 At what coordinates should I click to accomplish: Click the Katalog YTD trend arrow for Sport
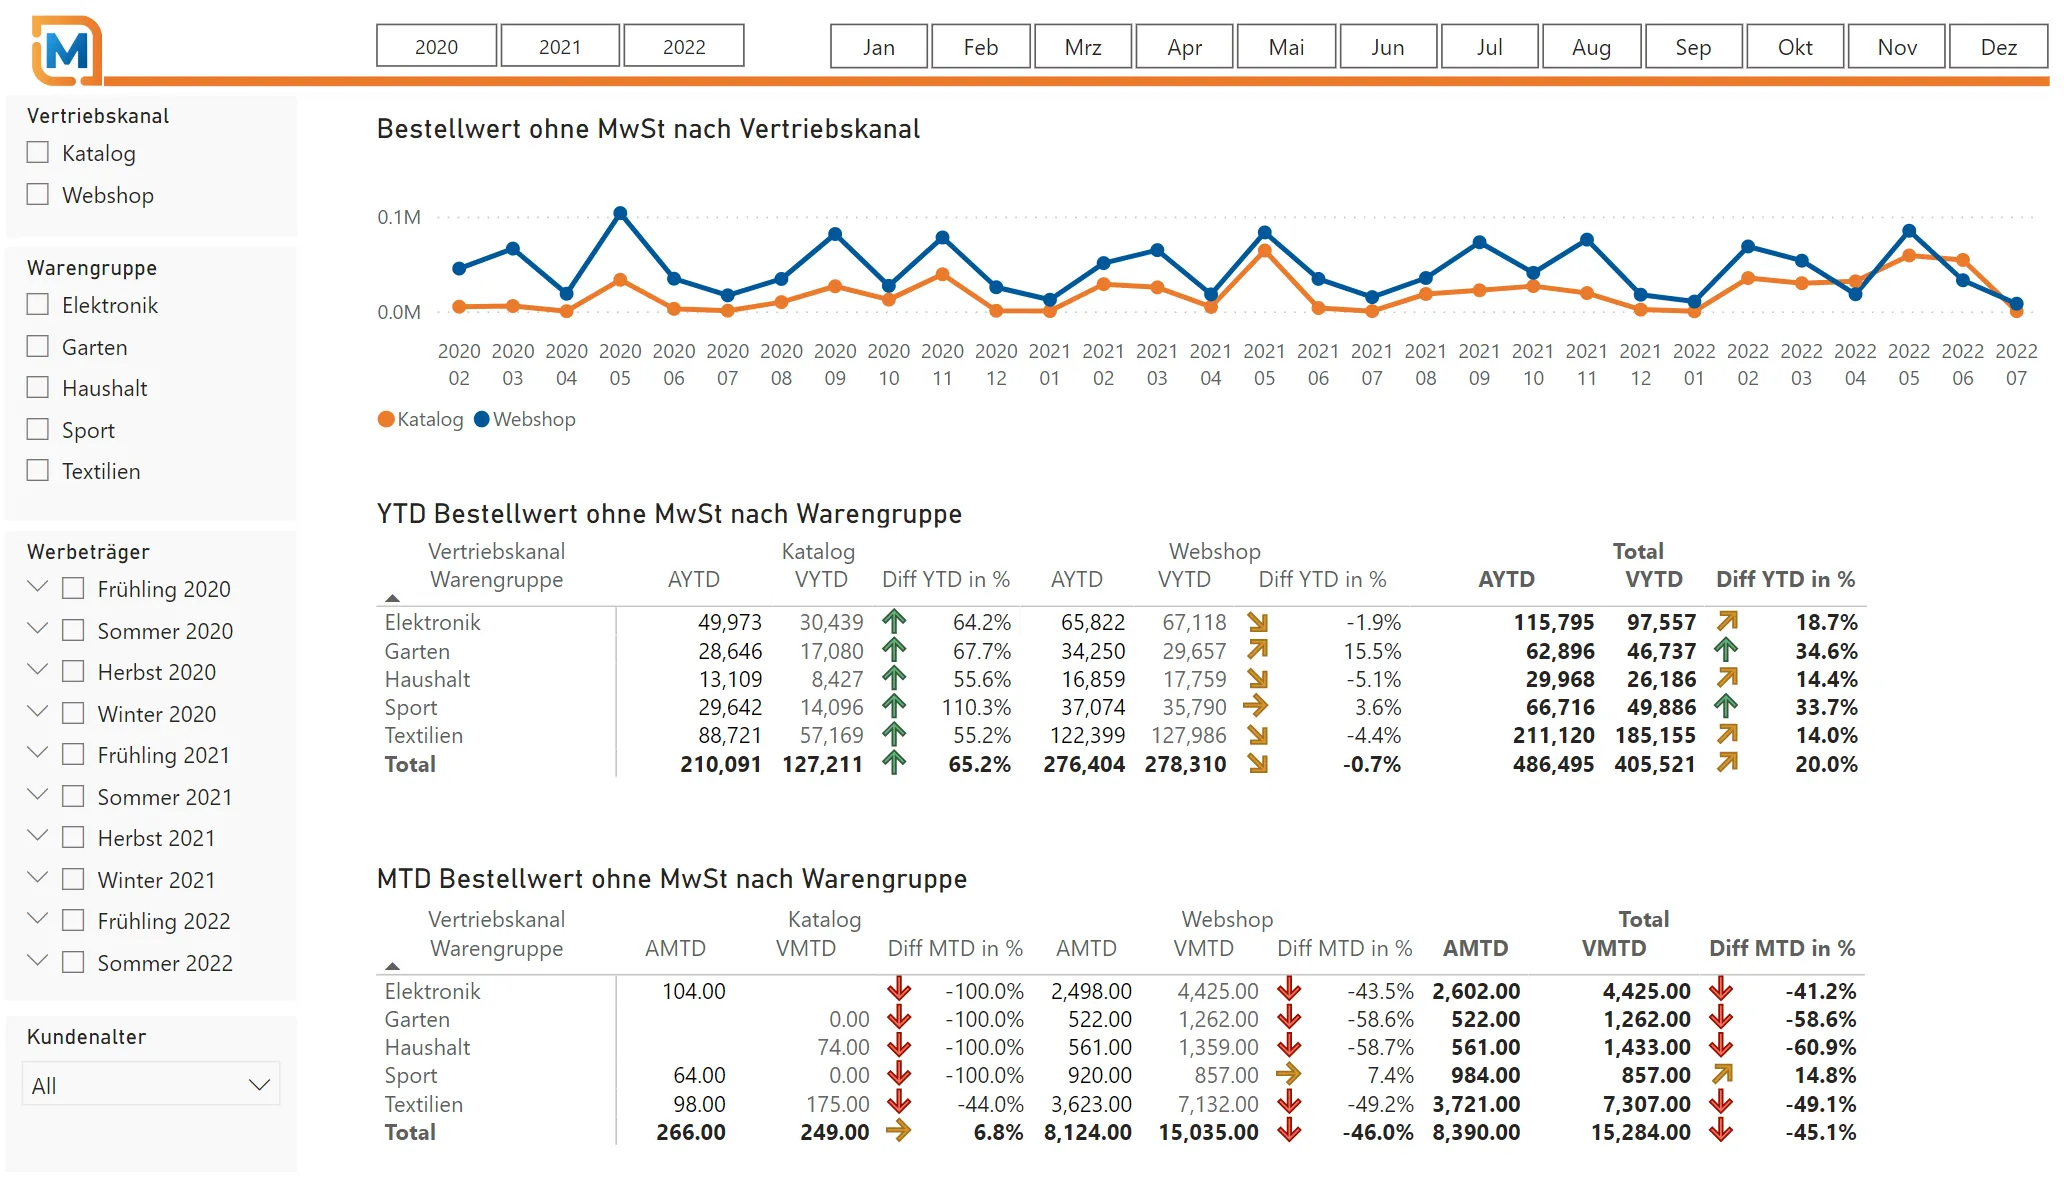tap(894, 706)
